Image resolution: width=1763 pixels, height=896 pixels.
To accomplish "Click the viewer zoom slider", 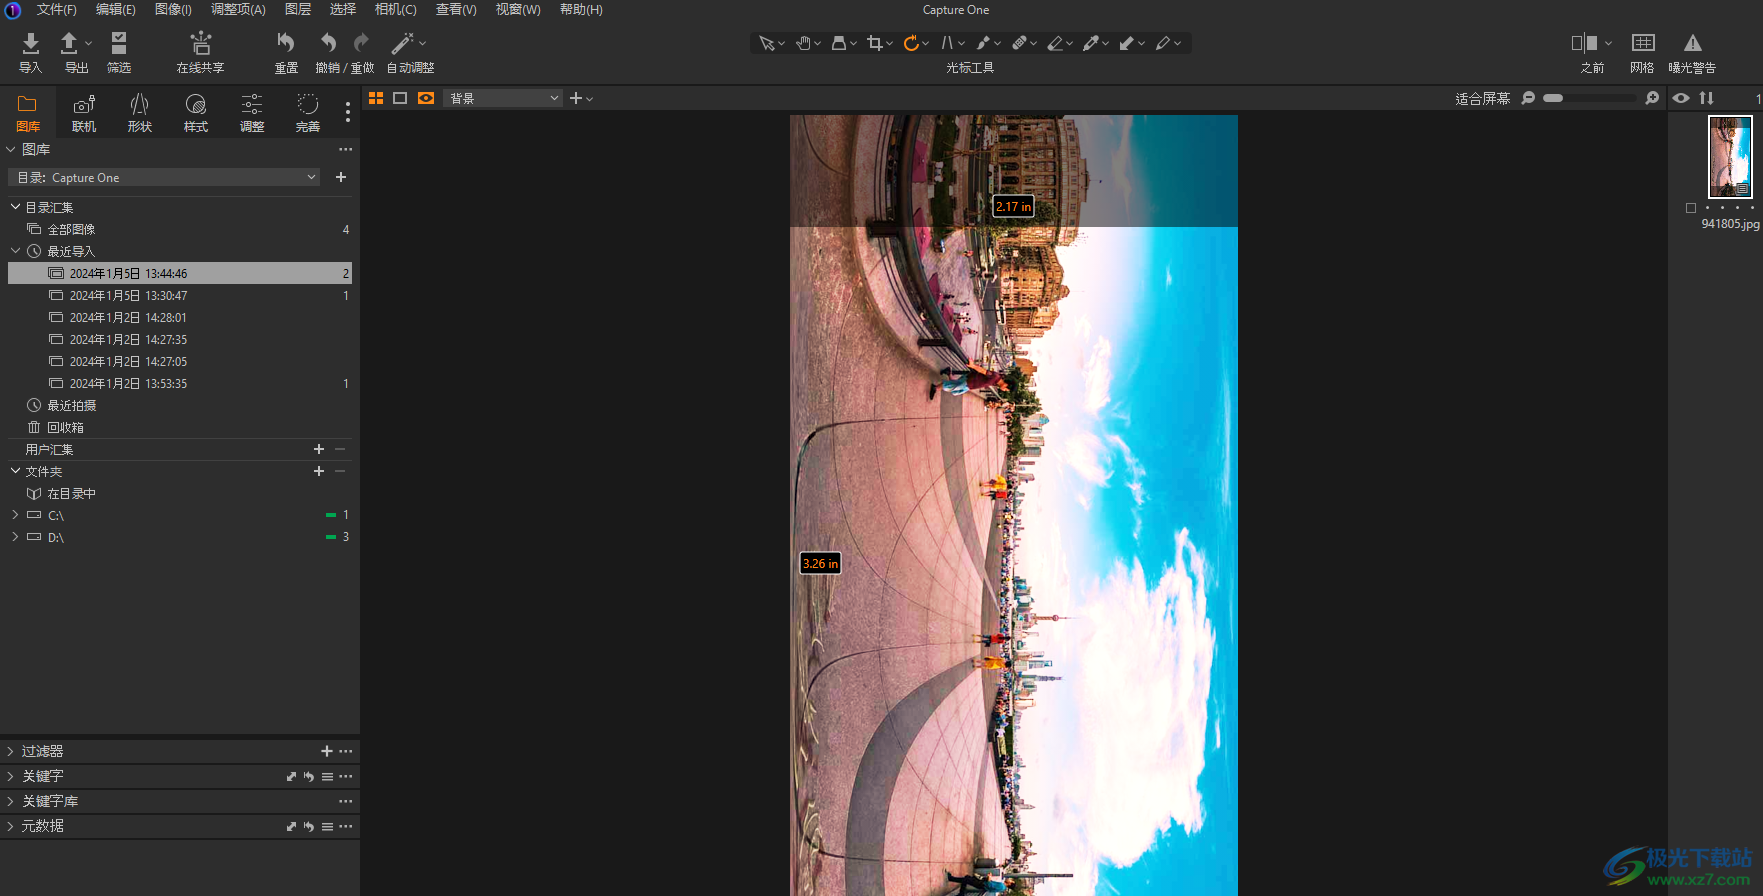I will click(x=1589, y=98).
